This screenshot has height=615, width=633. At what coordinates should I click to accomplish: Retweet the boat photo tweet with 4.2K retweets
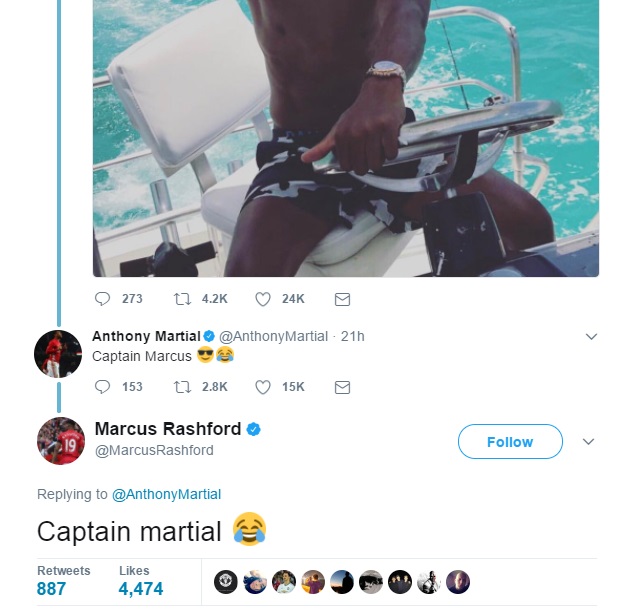pyautogui.click(x=182, y=299)
